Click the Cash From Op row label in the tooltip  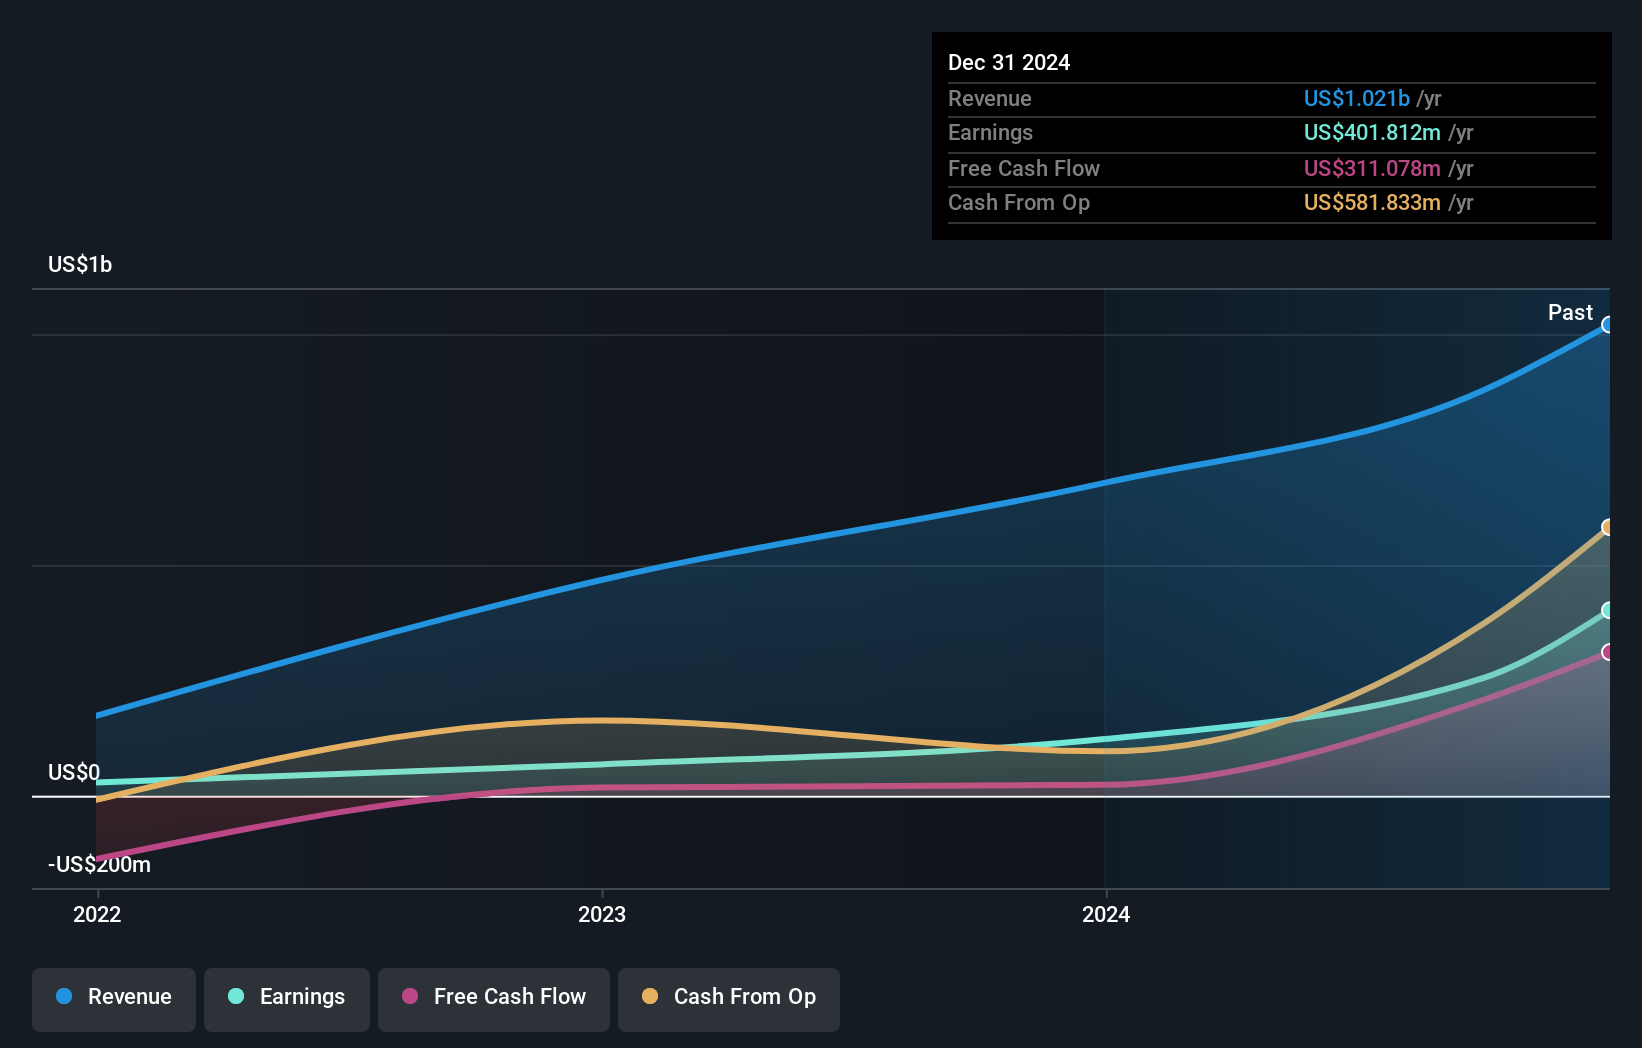coord(1019,202)
